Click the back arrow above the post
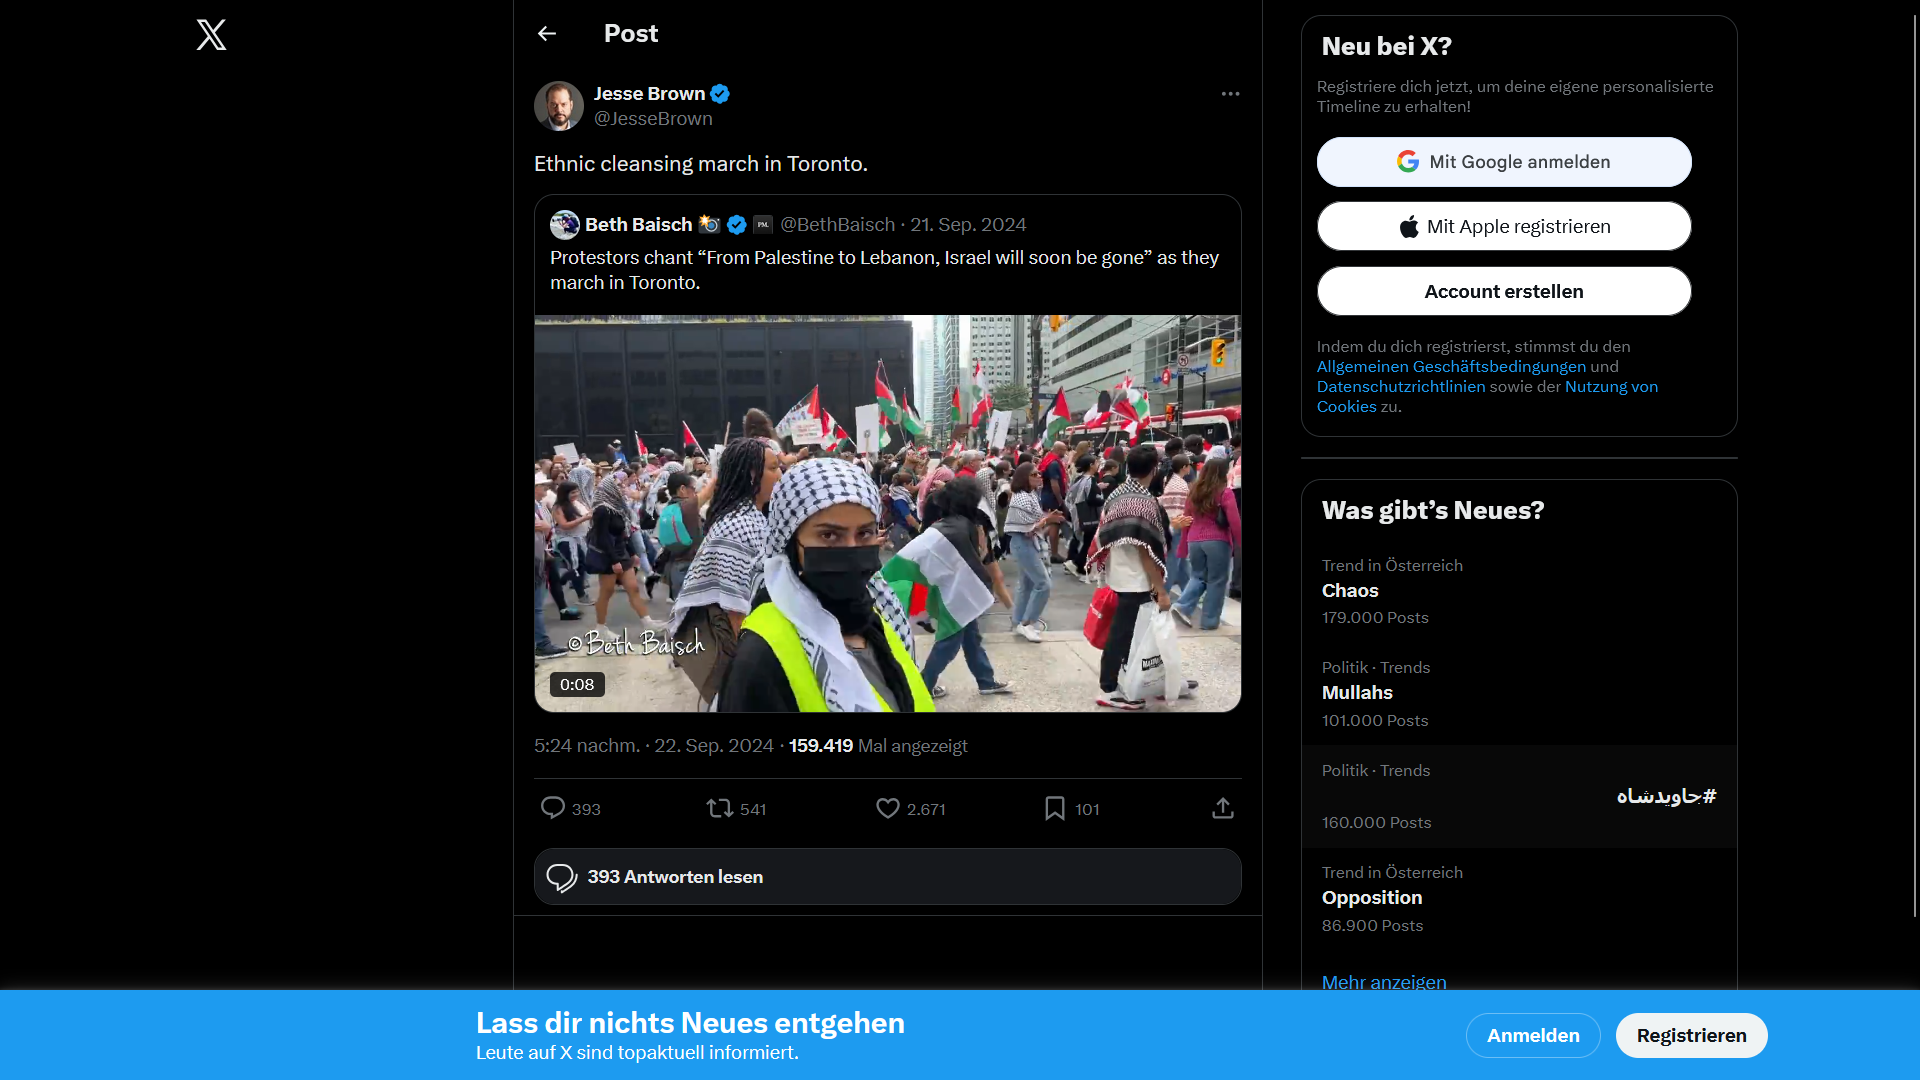 (547, 33)
